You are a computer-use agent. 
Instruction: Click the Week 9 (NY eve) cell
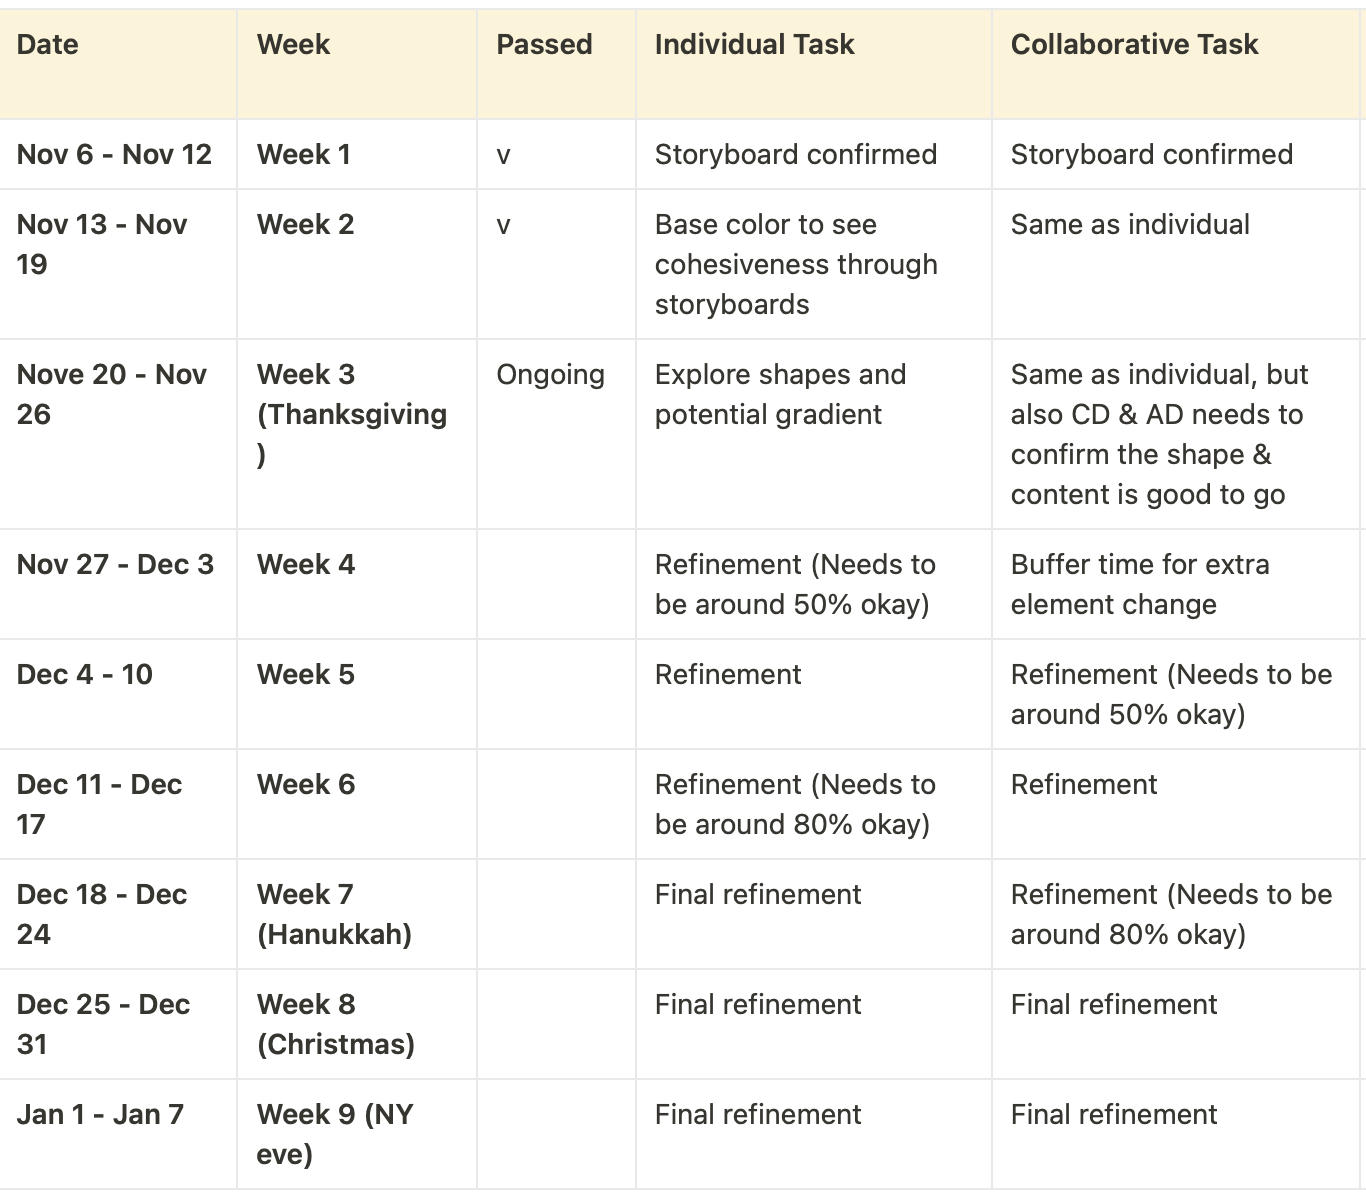(357, 1134)
